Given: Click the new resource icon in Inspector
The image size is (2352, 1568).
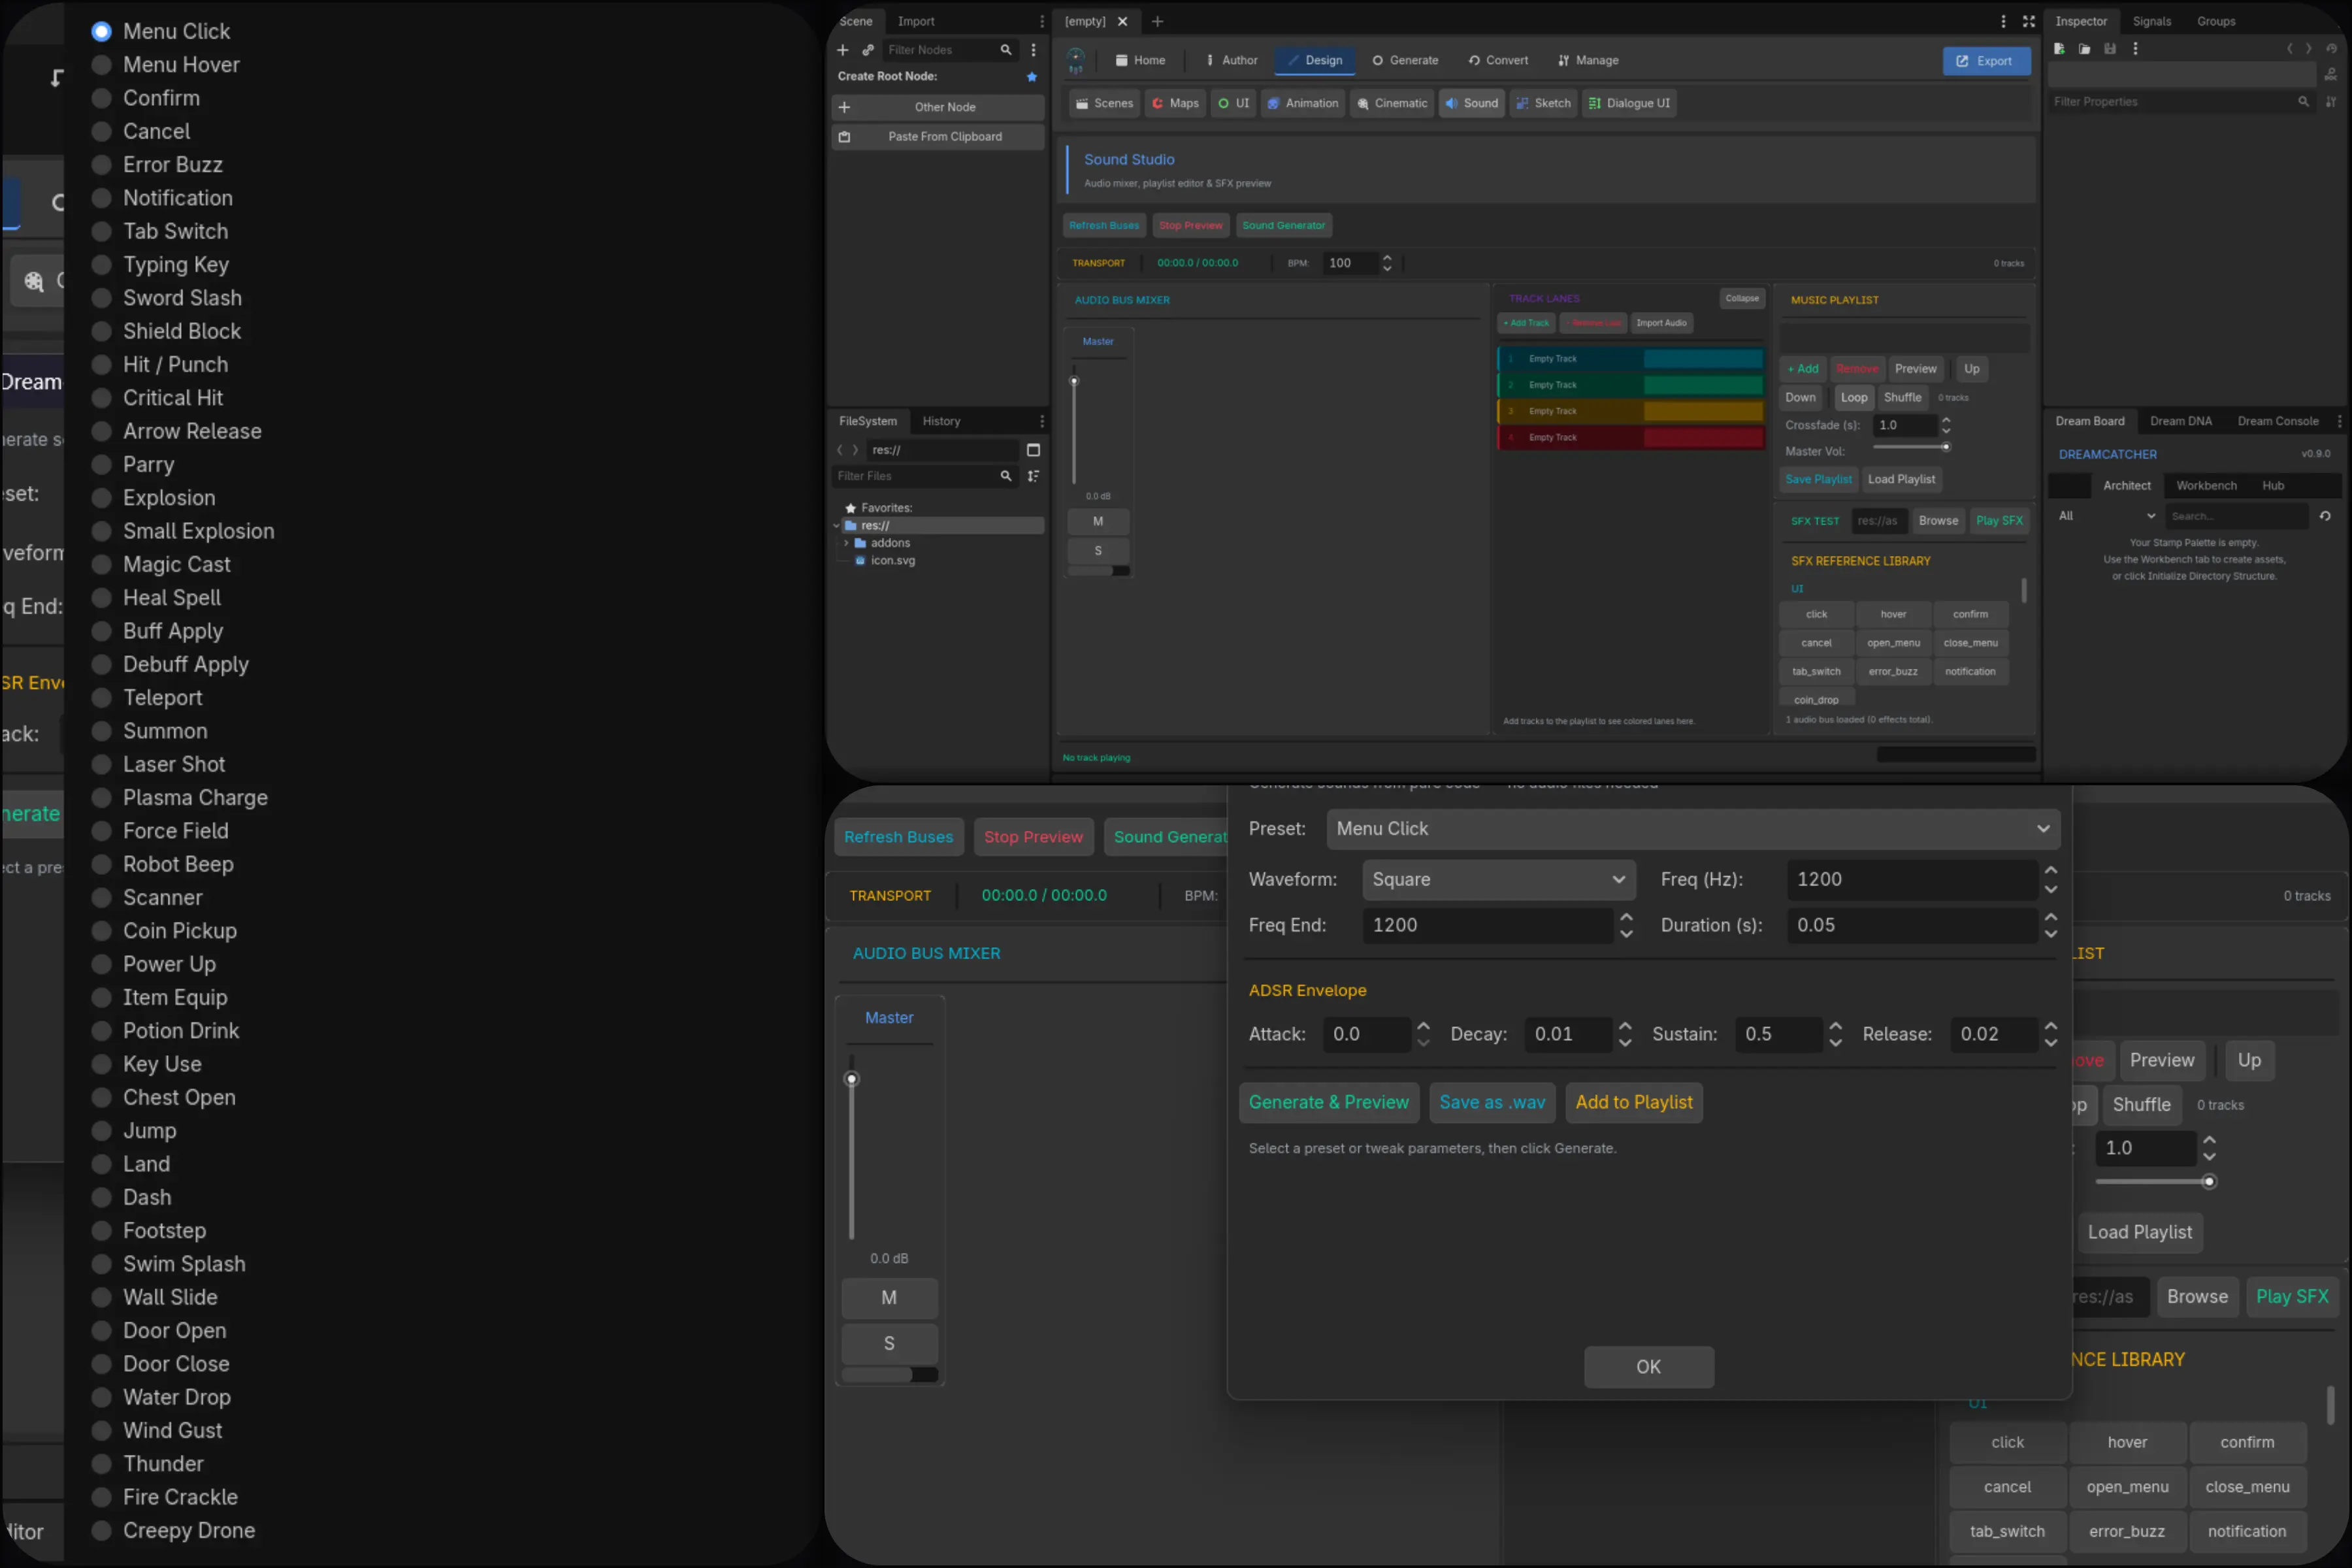Looking at the screenshot, I should point(2059,49).
